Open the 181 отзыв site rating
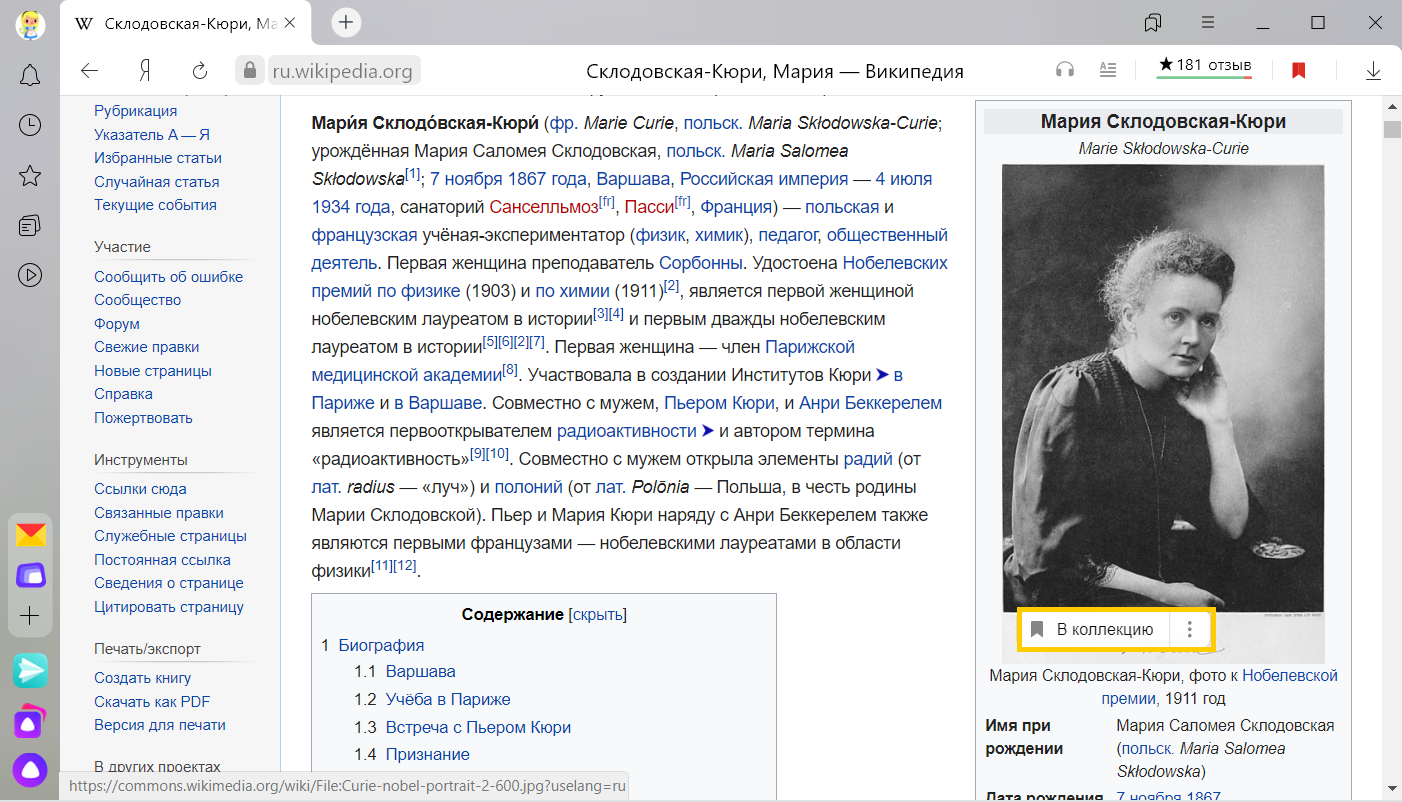Image resolution: width=1402 pixels, height=802 pixels. tap(1204, 67)
